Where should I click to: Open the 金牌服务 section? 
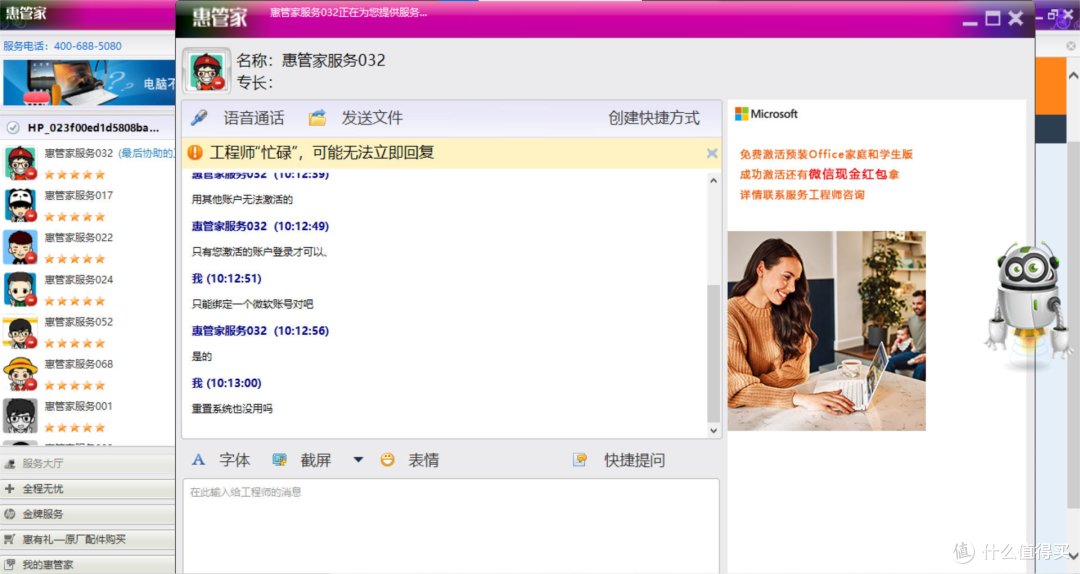(x=87, y=514)
